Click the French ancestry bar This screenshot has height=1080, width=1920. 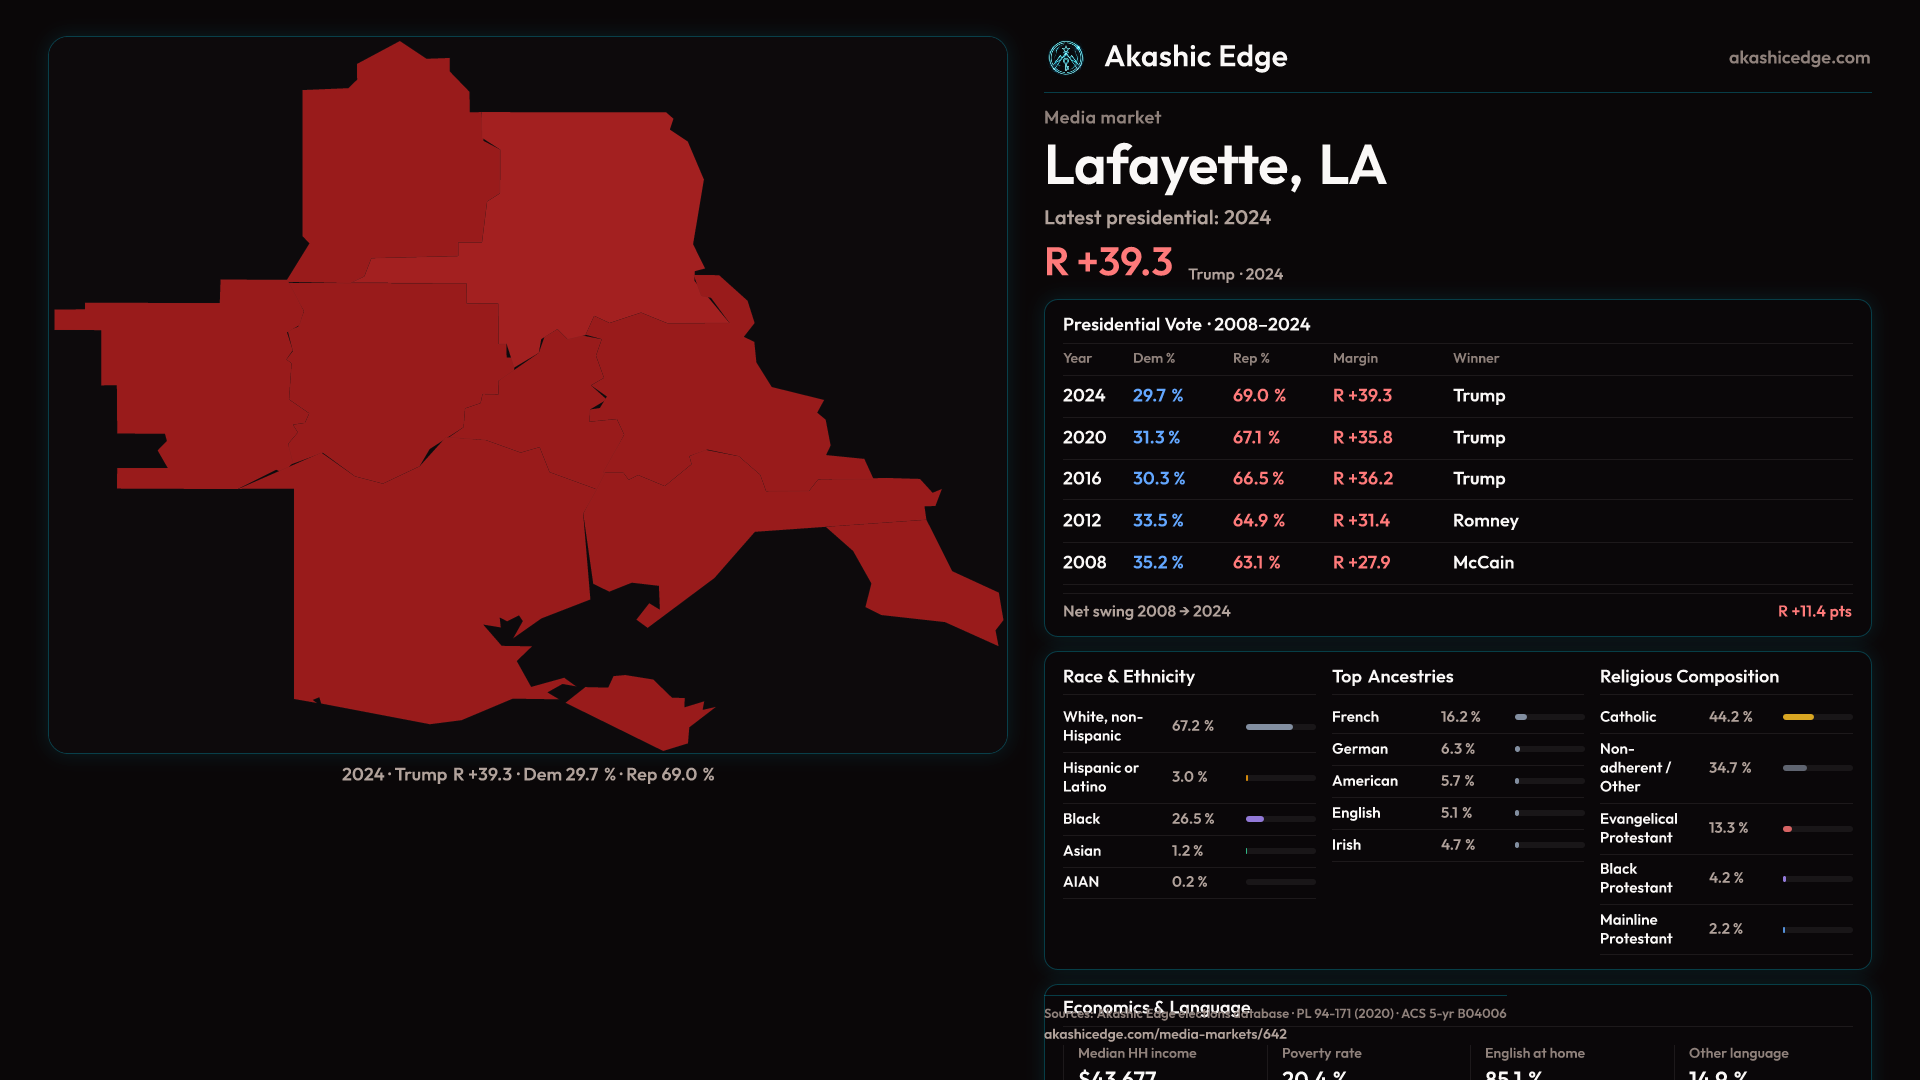[1521, 717]
